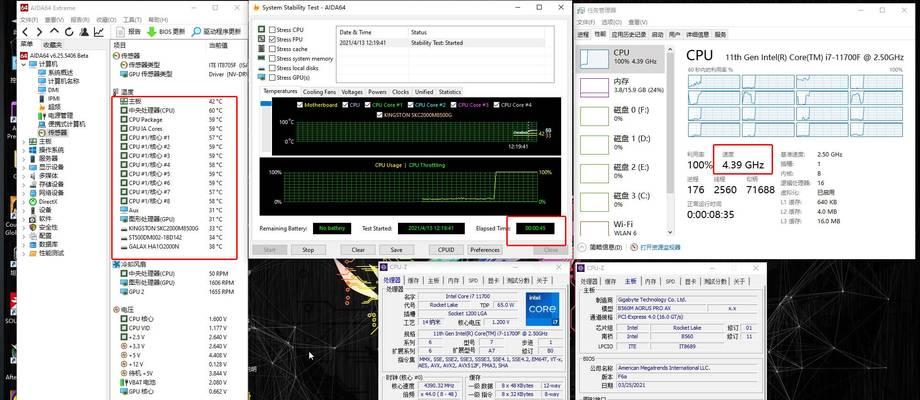This screenshot has height=400, width=920.
Task: Switch to the Voltages tab
Action: [352, 92]
